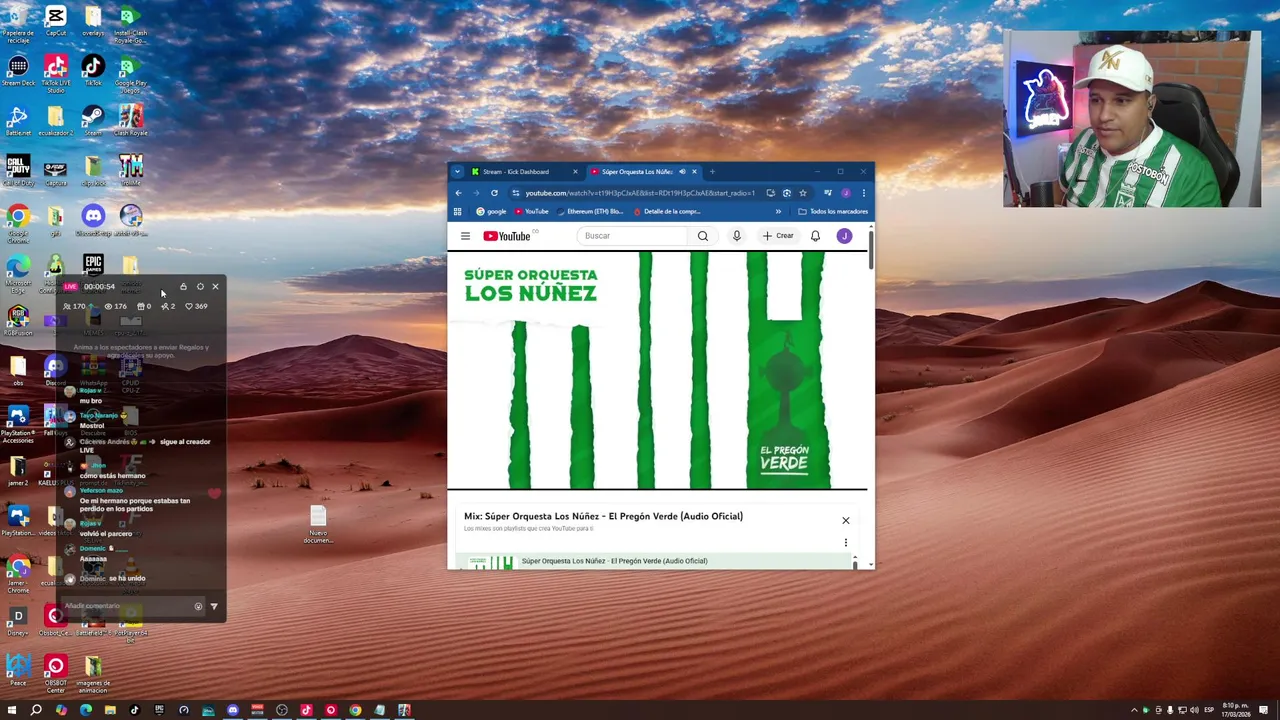This screenshot has height=720, width=1280.
Task: Click the Crear button on YouTube
Action: pos(778,236)
